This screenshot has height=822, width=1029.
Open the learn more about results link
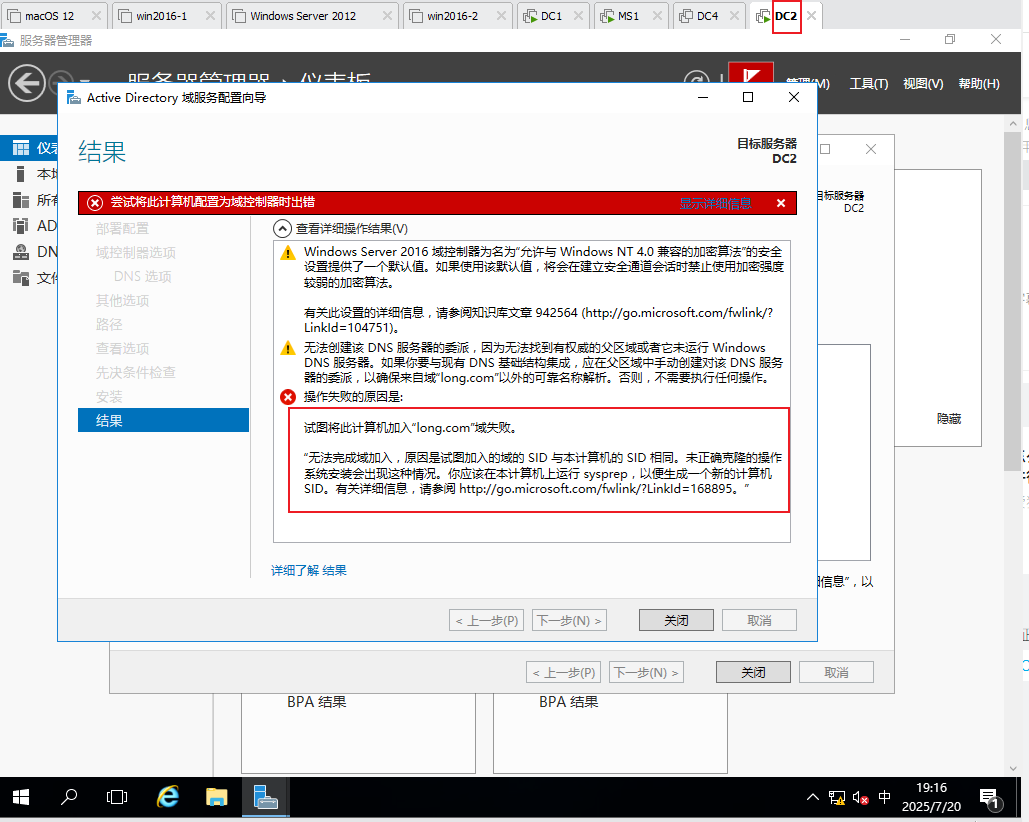pos(308,571)
